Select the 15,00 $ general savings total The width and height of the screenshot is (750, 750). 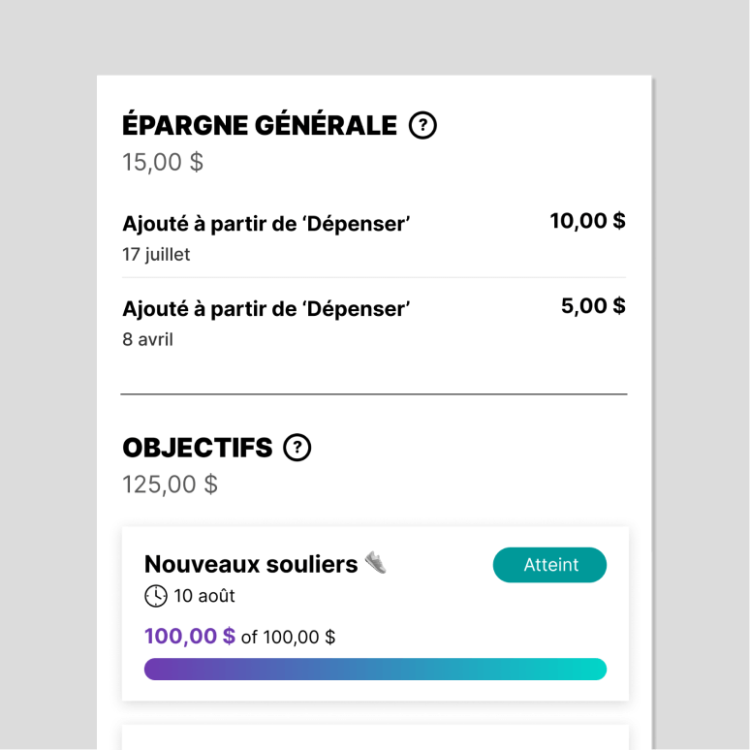pos(163,162)
